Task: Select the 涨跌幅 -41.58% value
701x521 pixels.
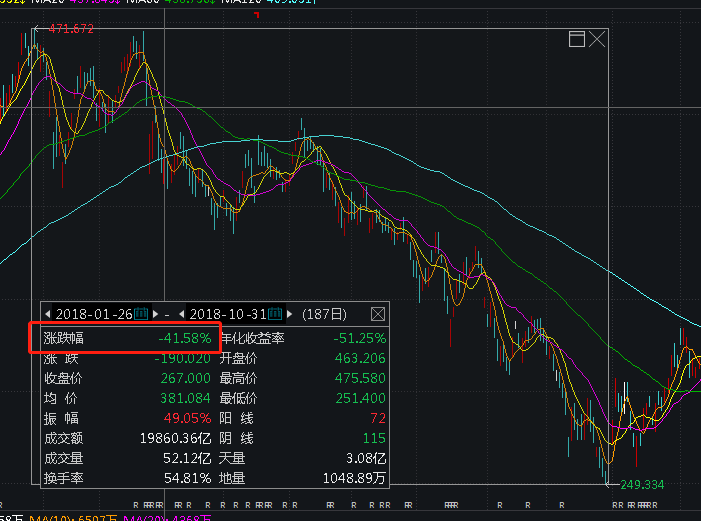Action: click(x=185, y=339)
